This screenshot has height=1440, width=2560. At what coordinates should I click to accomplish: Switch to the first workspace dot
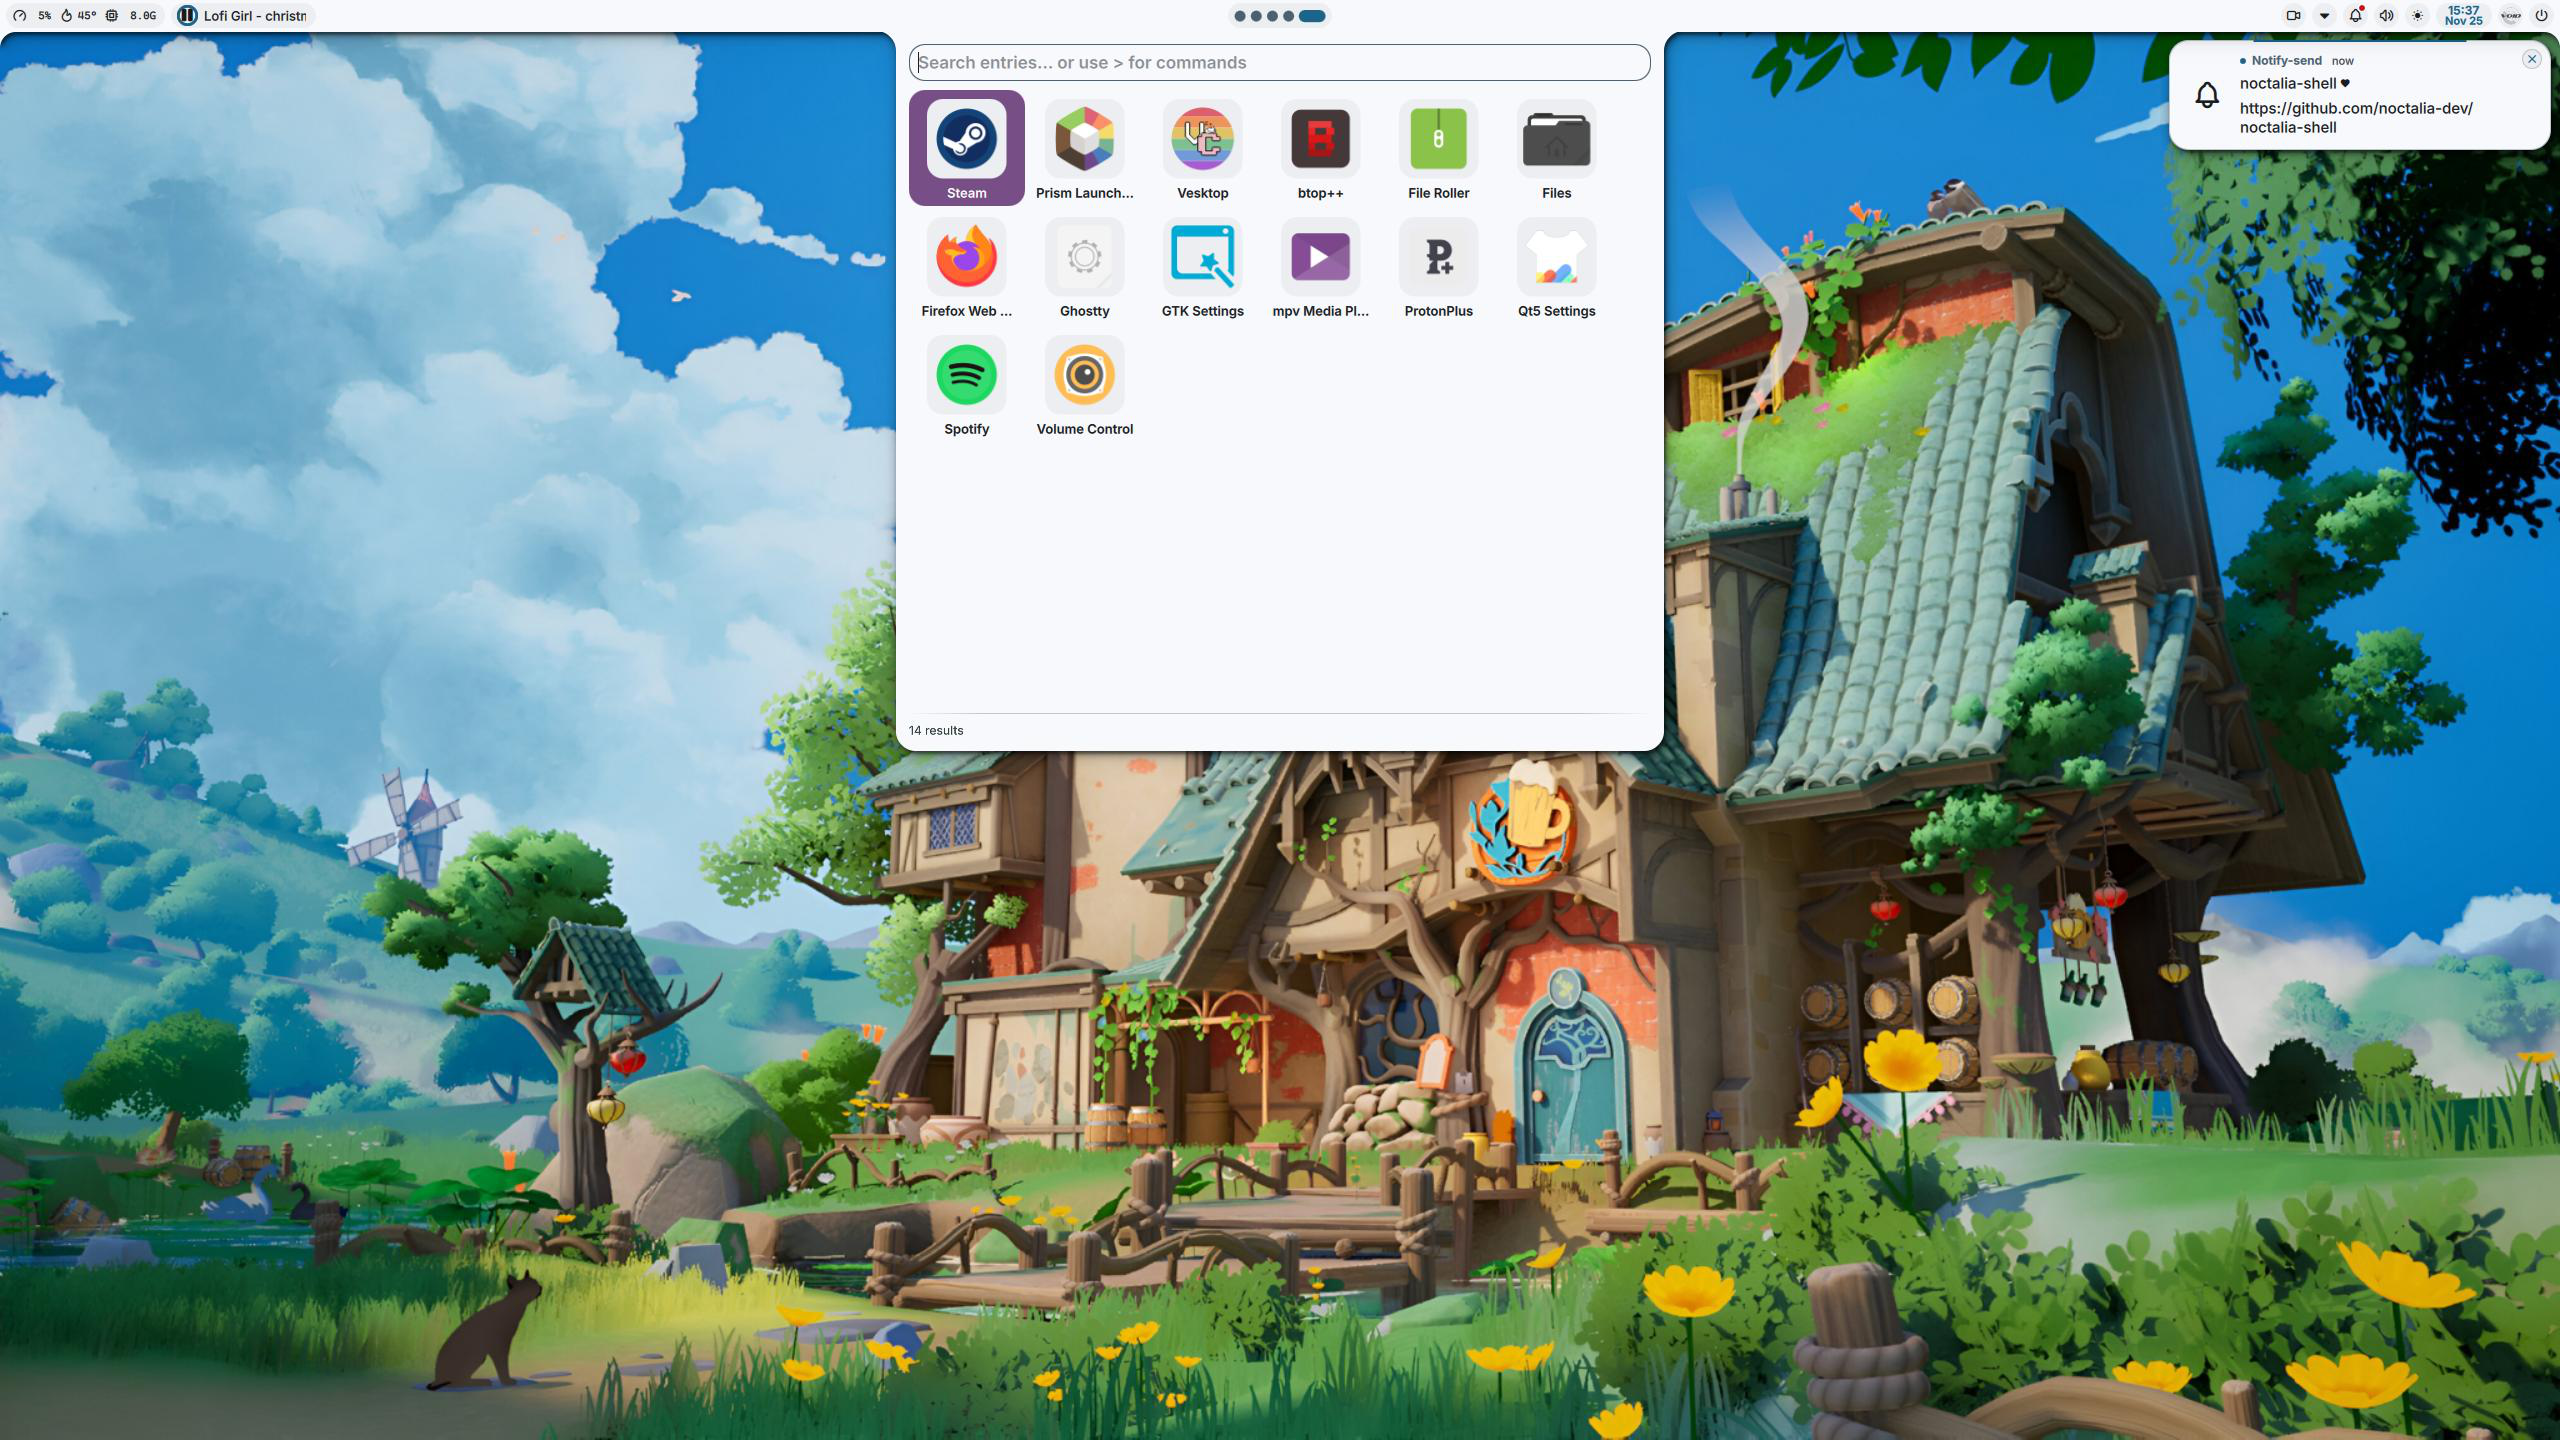pyautogui.click(x=1240, y=16)
